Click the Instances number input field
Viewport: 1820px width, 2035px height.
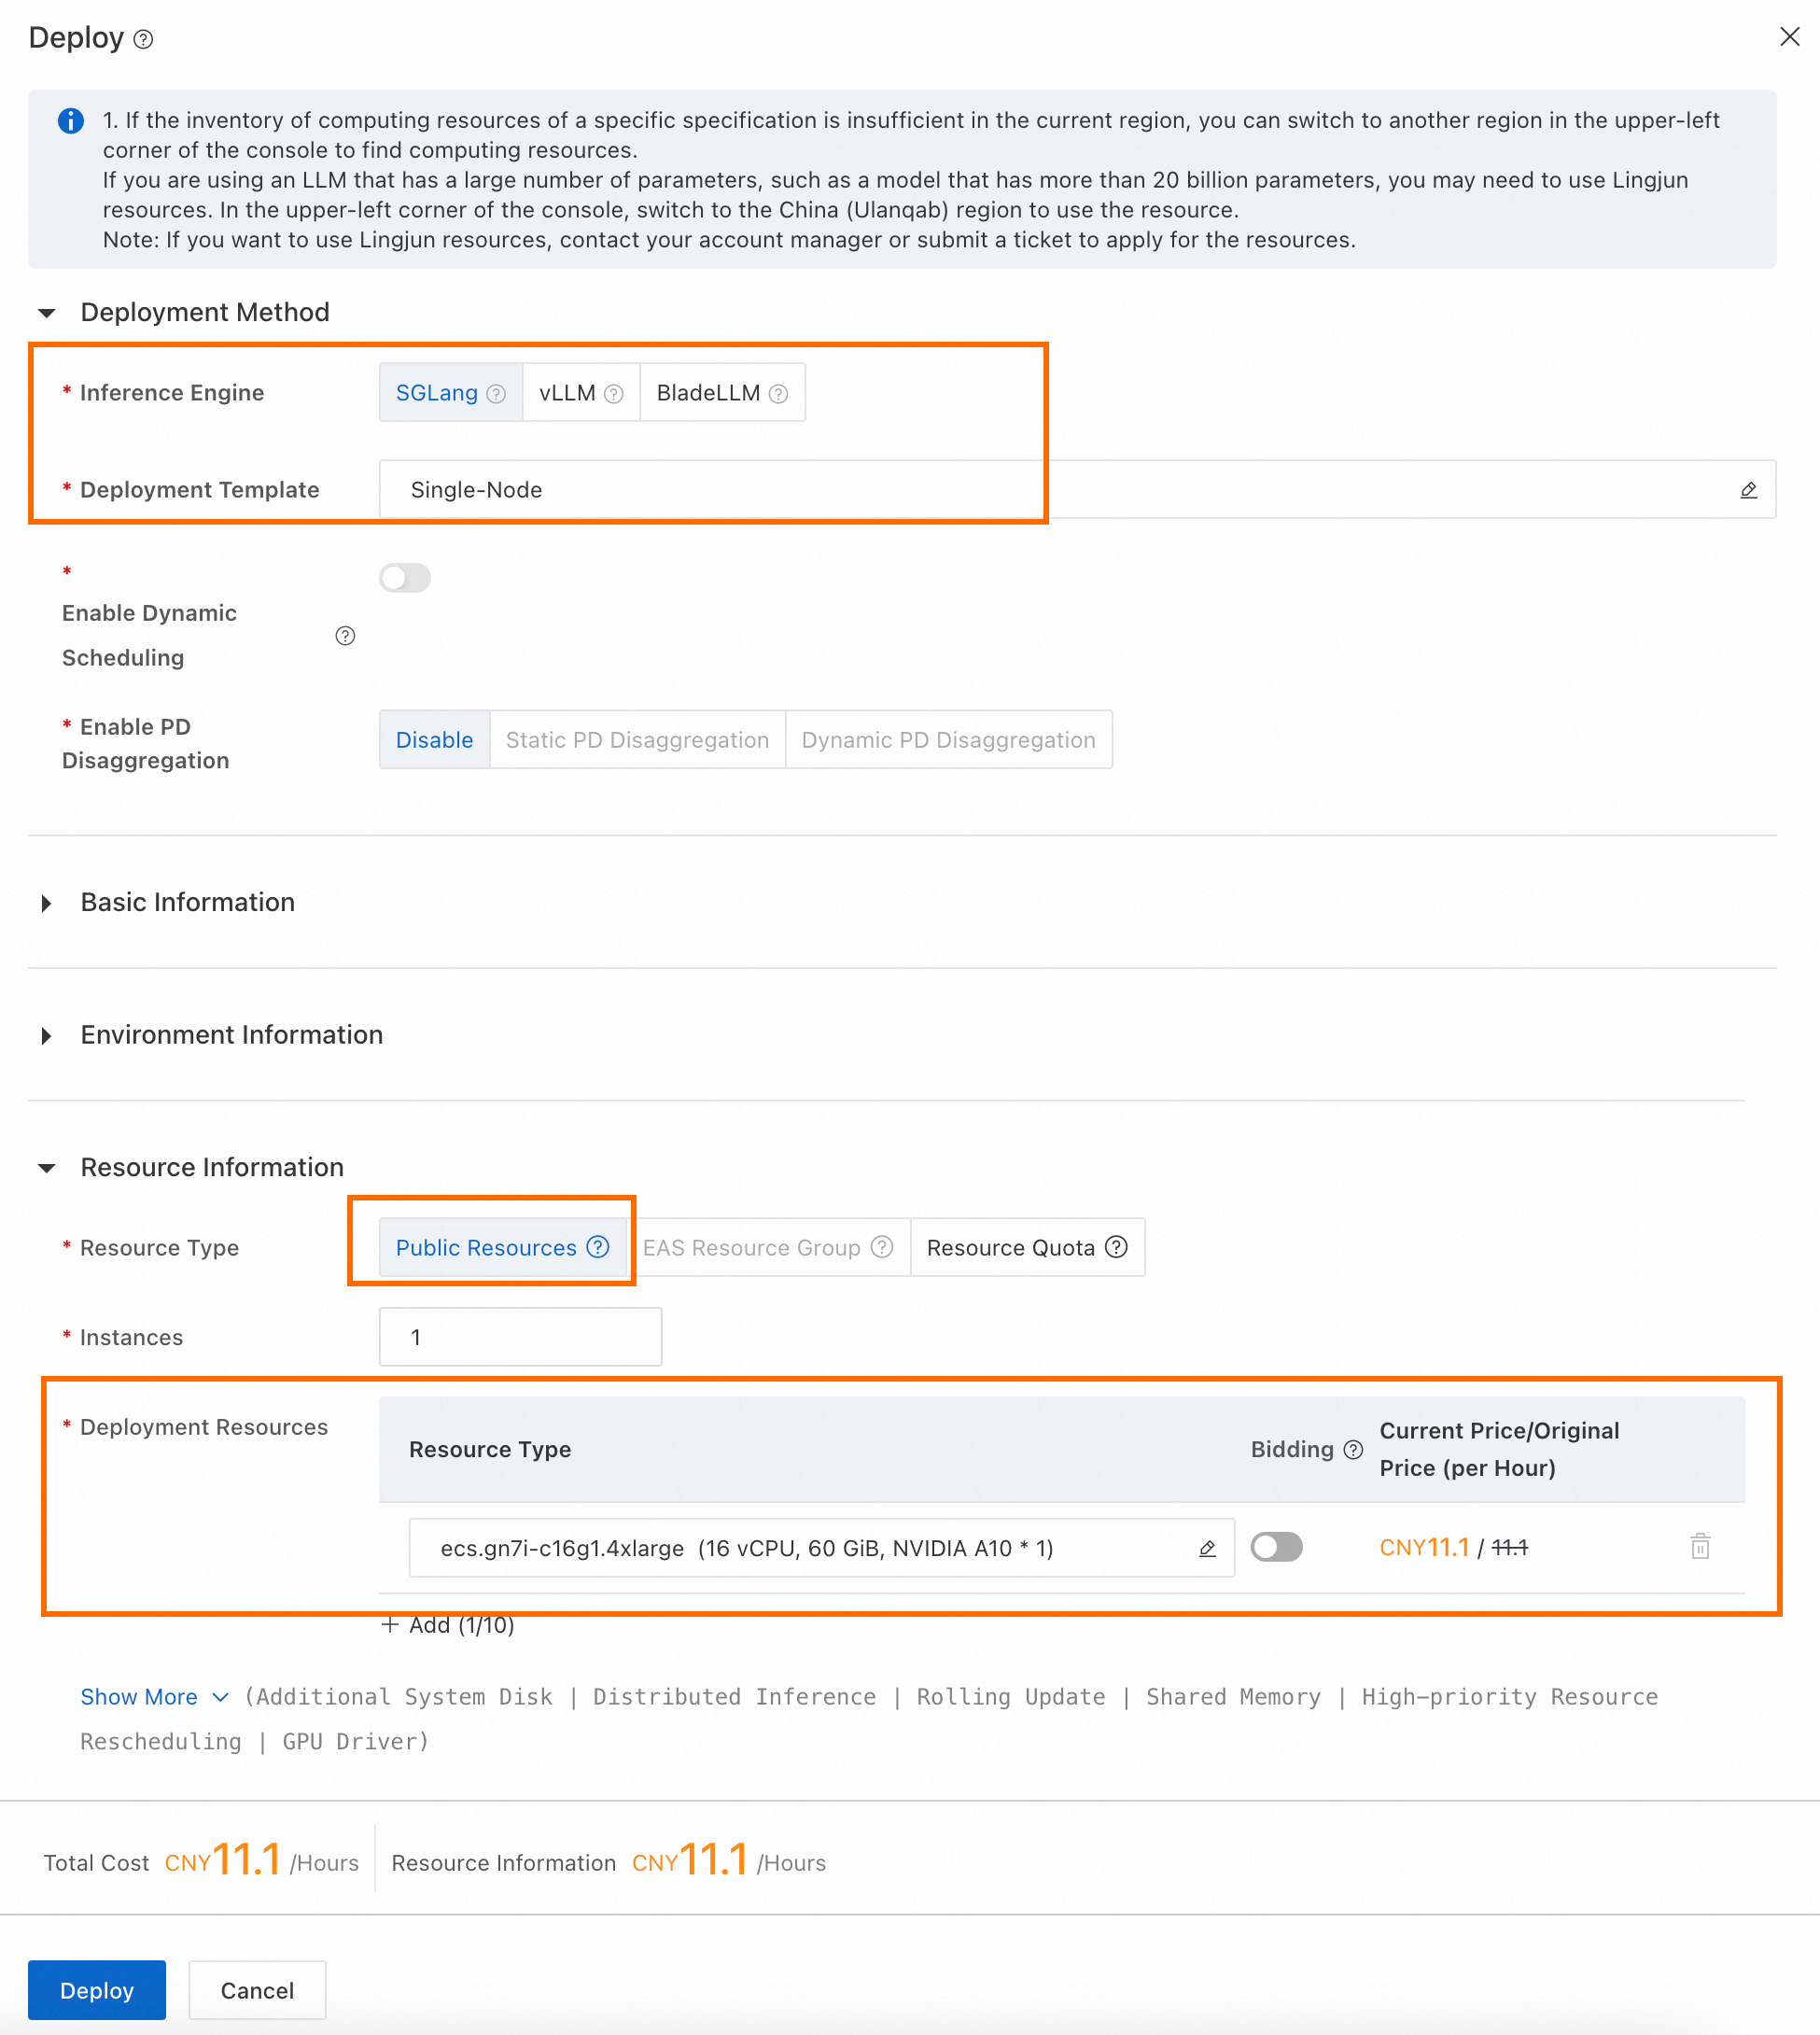520,1337
